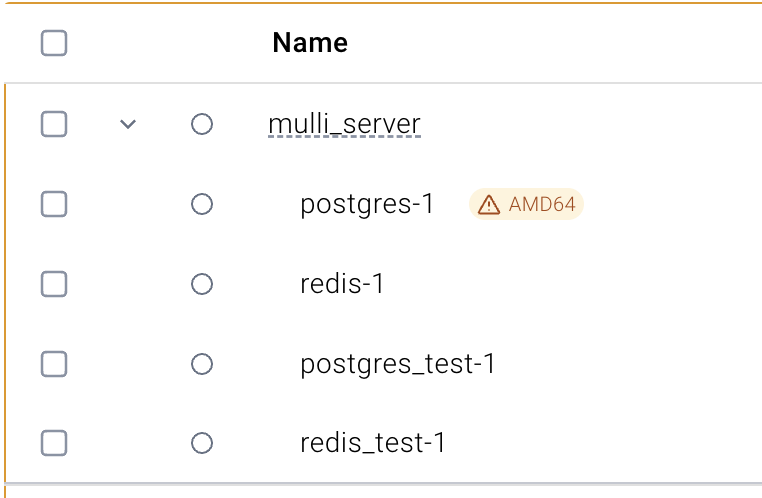Click the warning triangle icon on postgres-1
The image size is (762, 498).
coord(488,205)
